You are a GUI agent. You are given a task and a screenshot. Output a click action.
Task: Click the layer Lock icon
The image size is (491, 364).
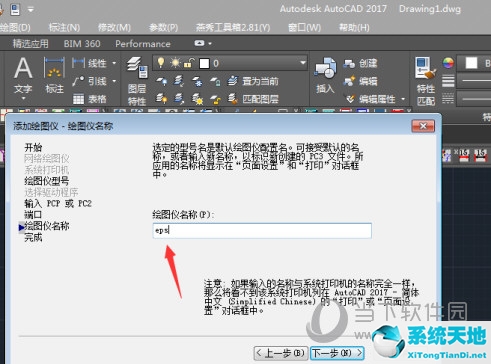point(215,81)
